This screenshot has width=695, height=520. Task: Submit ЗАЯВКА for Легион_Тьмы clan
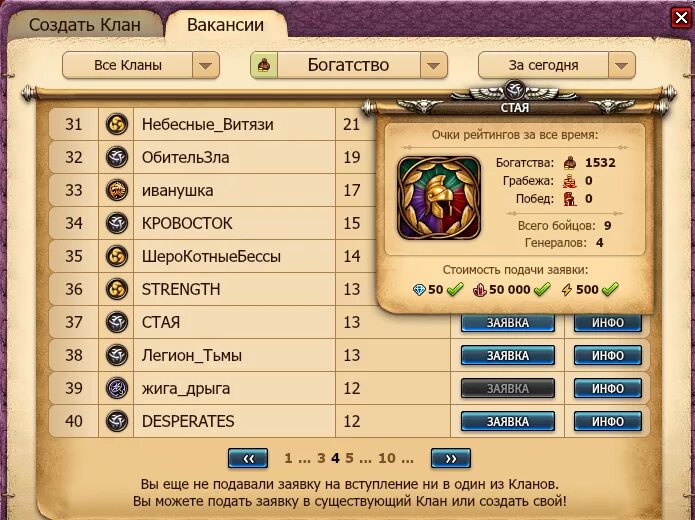click(508, 356)
